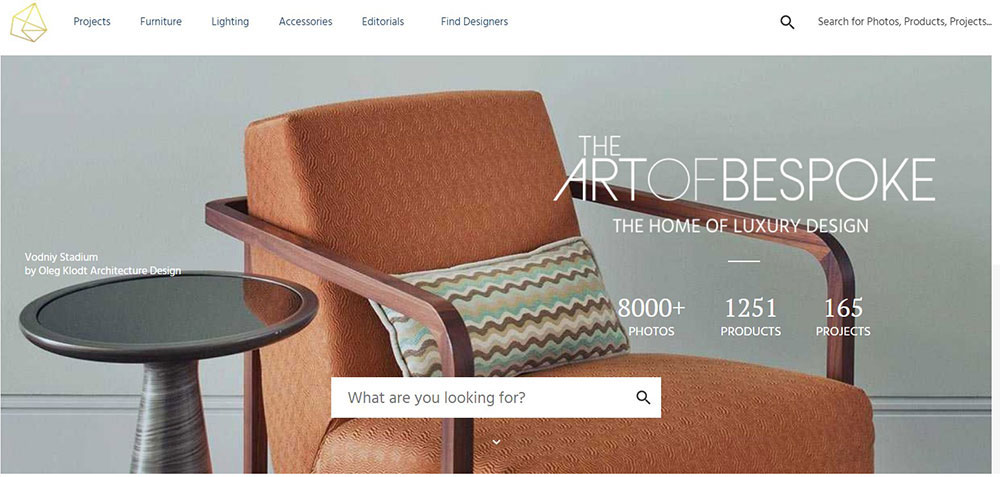Click the 165 Projects statistic
The height and width of the screenshot is (477, 1000).
(843, 317)
